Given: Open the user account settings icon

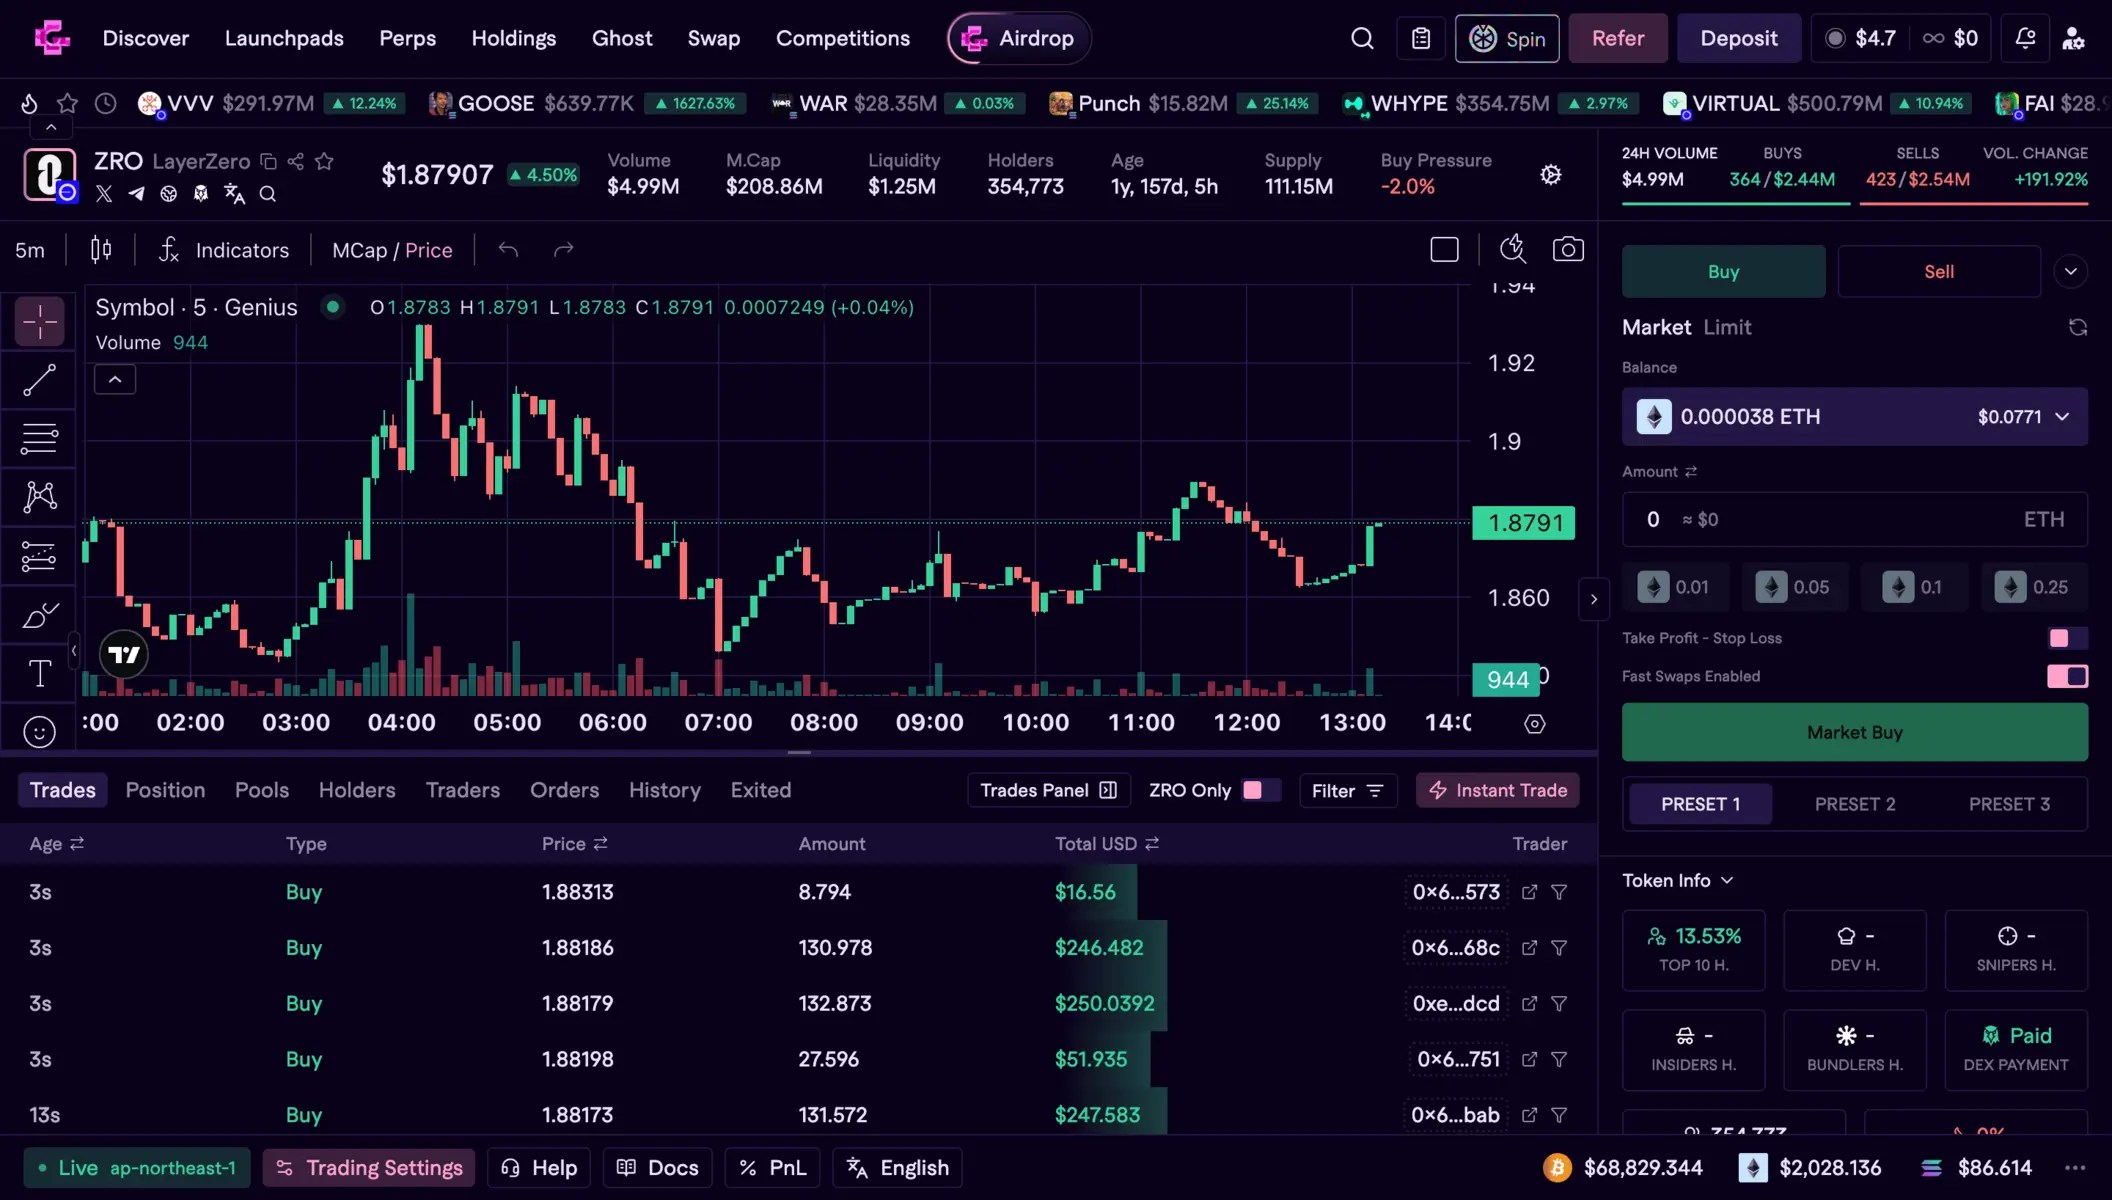Looking at the screenshot, I should [2074, 39].
